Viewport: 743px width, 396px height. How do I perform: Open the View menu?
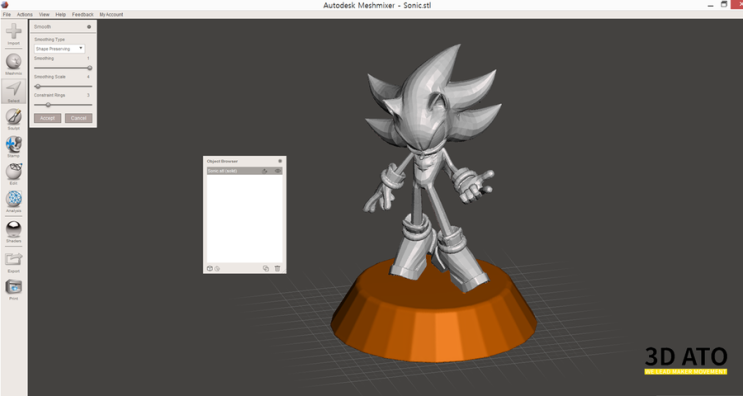click(x=44, y=15)
